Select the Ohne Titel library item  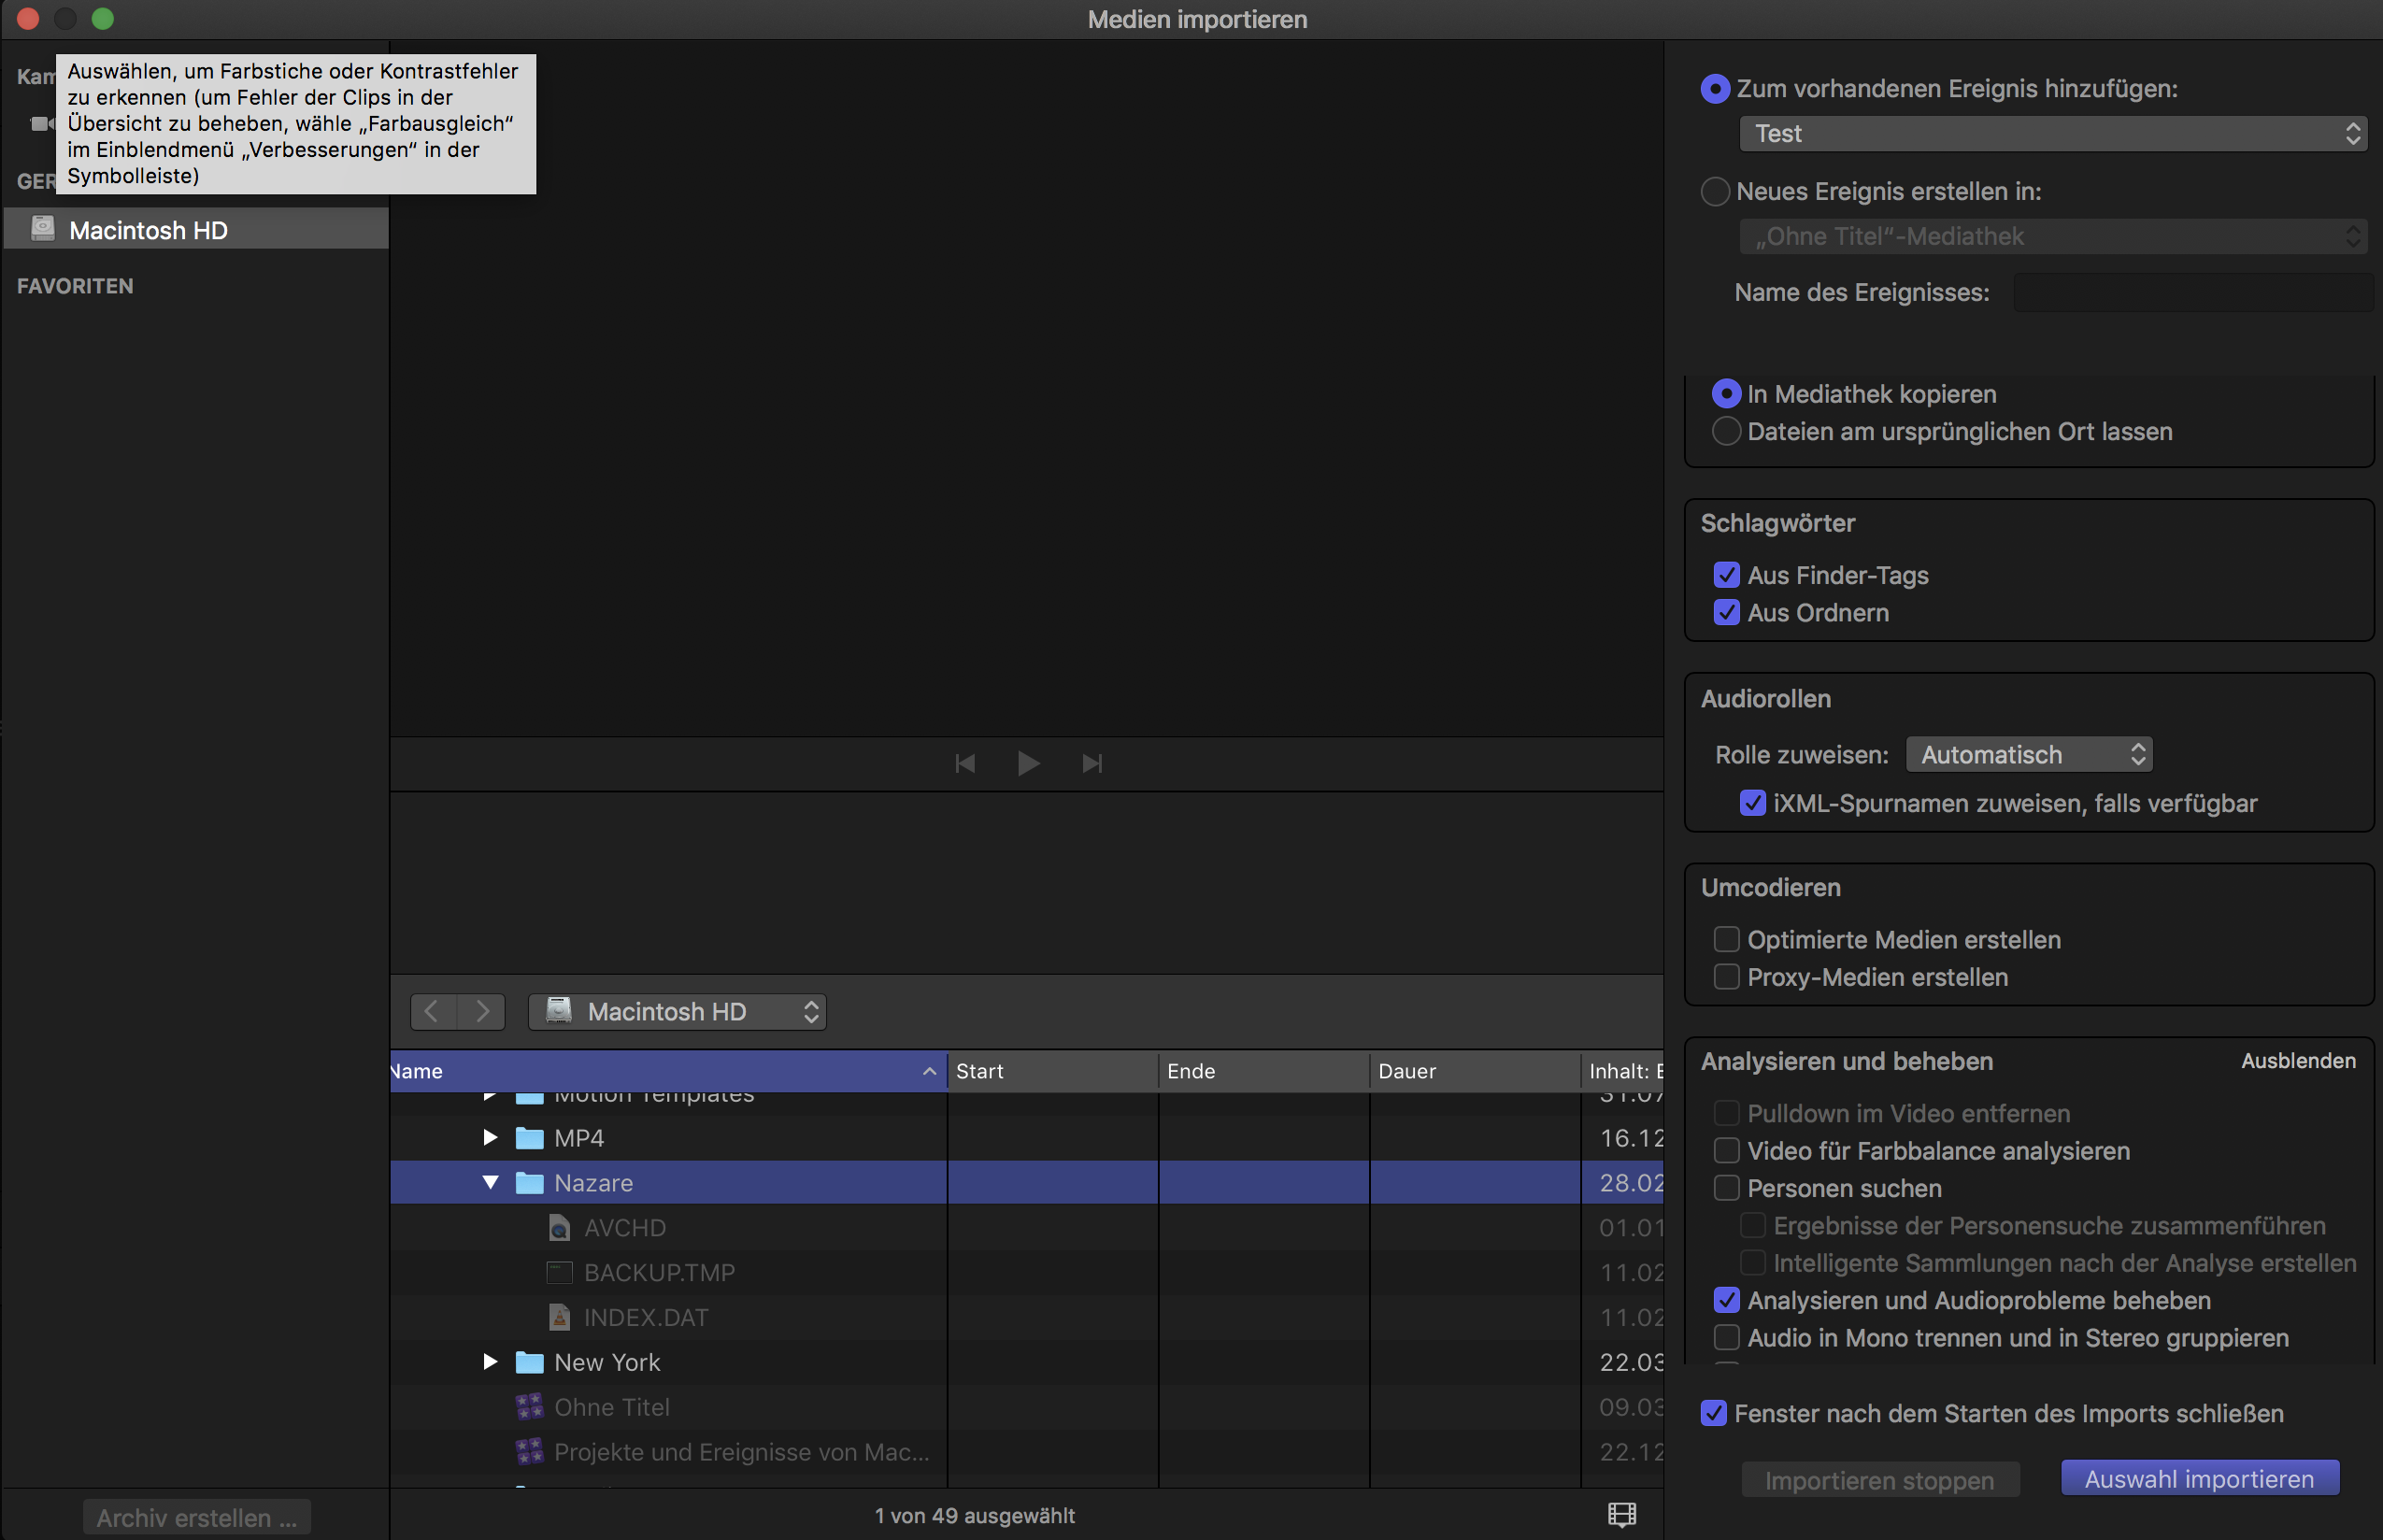[611, 1407]
